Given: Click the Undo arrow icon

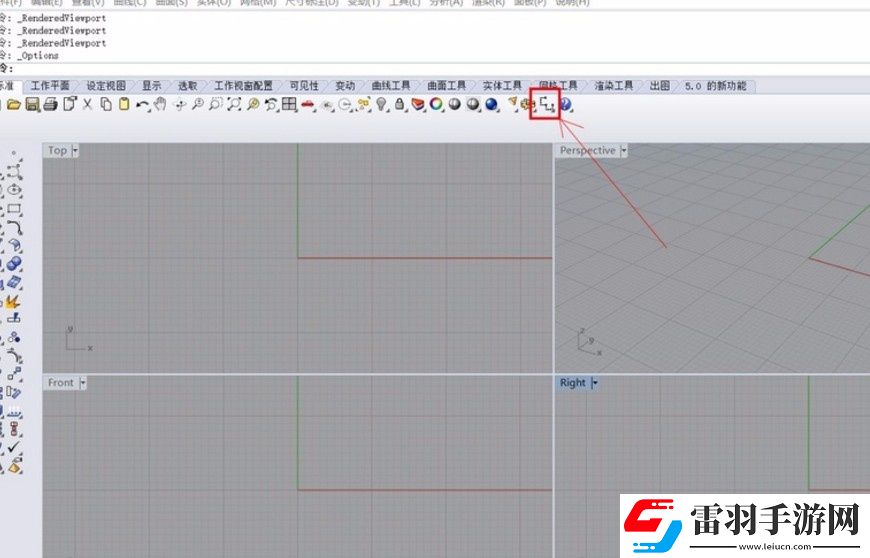Looking at the screenshot, I should (143, 104).
